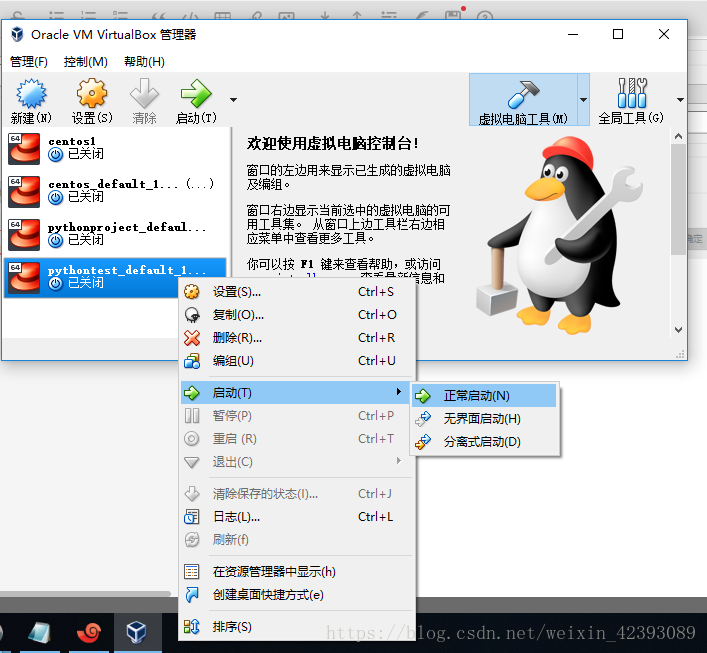Choose 复制(O)... clone in the context menu

tap(297, 315)
